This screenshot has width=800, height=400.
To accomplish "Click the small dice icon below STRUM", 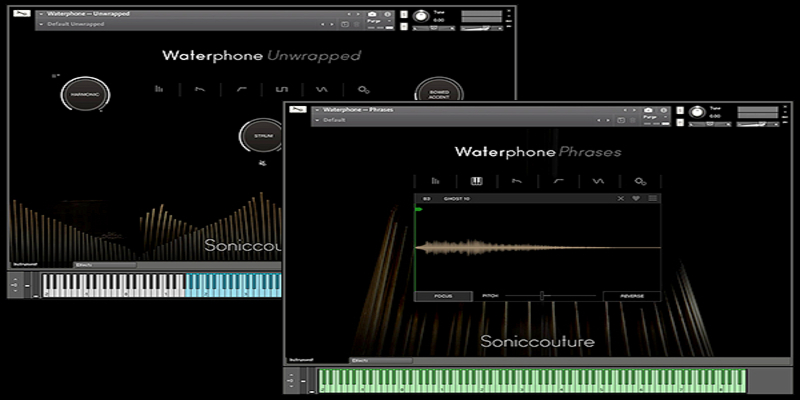I will click(262, 163).
